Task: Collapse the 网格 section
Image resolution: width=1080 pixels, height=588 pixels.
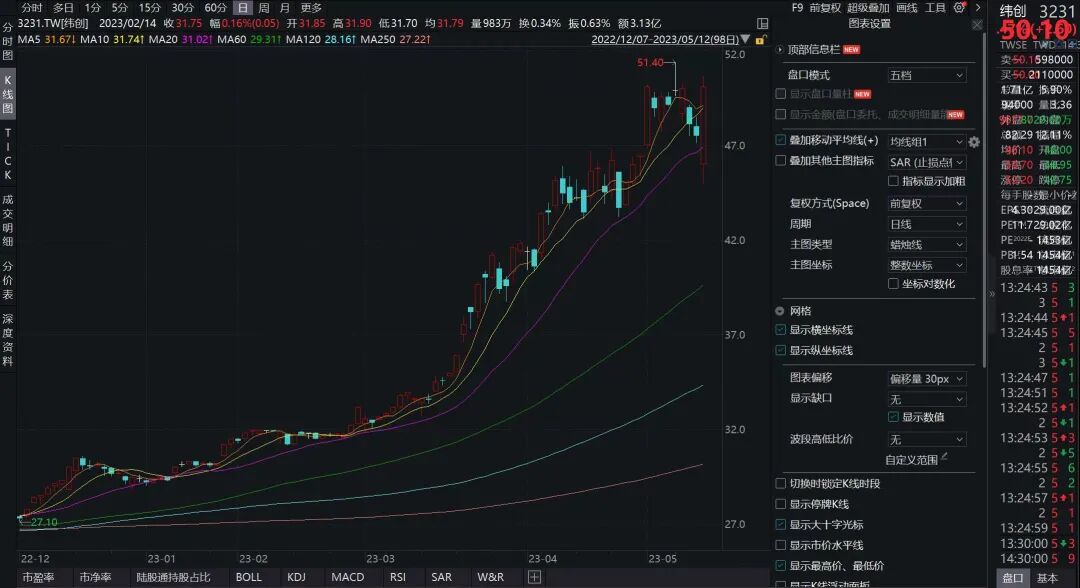Action: (780, 311)
